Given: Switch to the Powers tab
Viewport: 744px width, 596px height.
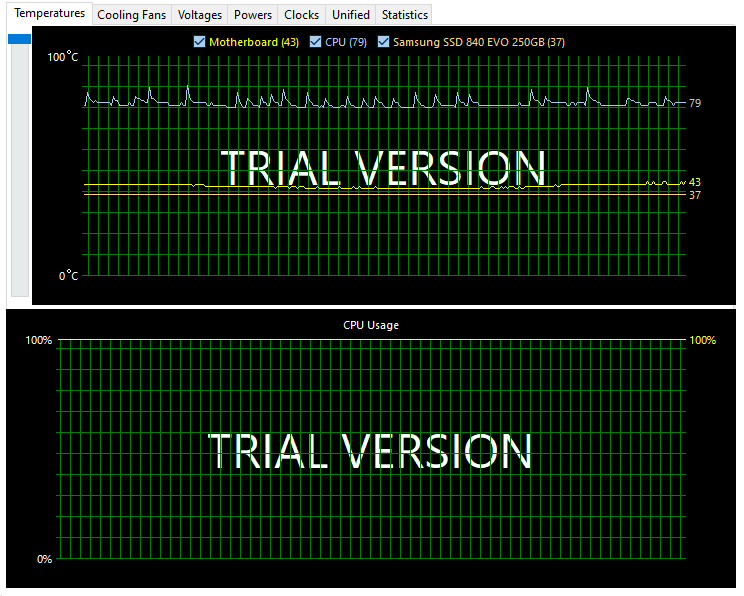Looking at the screenshot, I should click(x=253, y=15).
